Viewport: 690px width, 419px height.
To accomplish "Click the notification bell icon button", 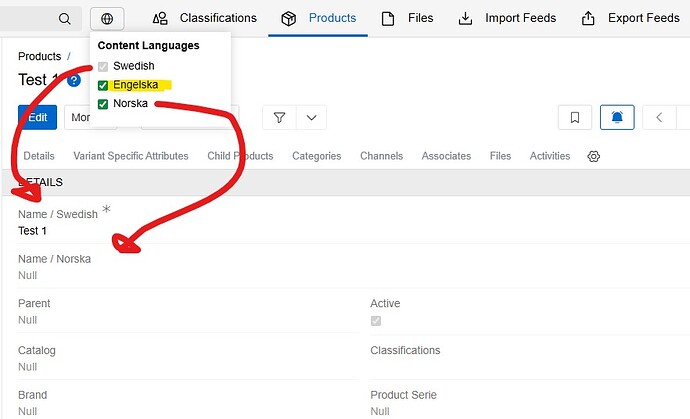I will tap(617, 118).
